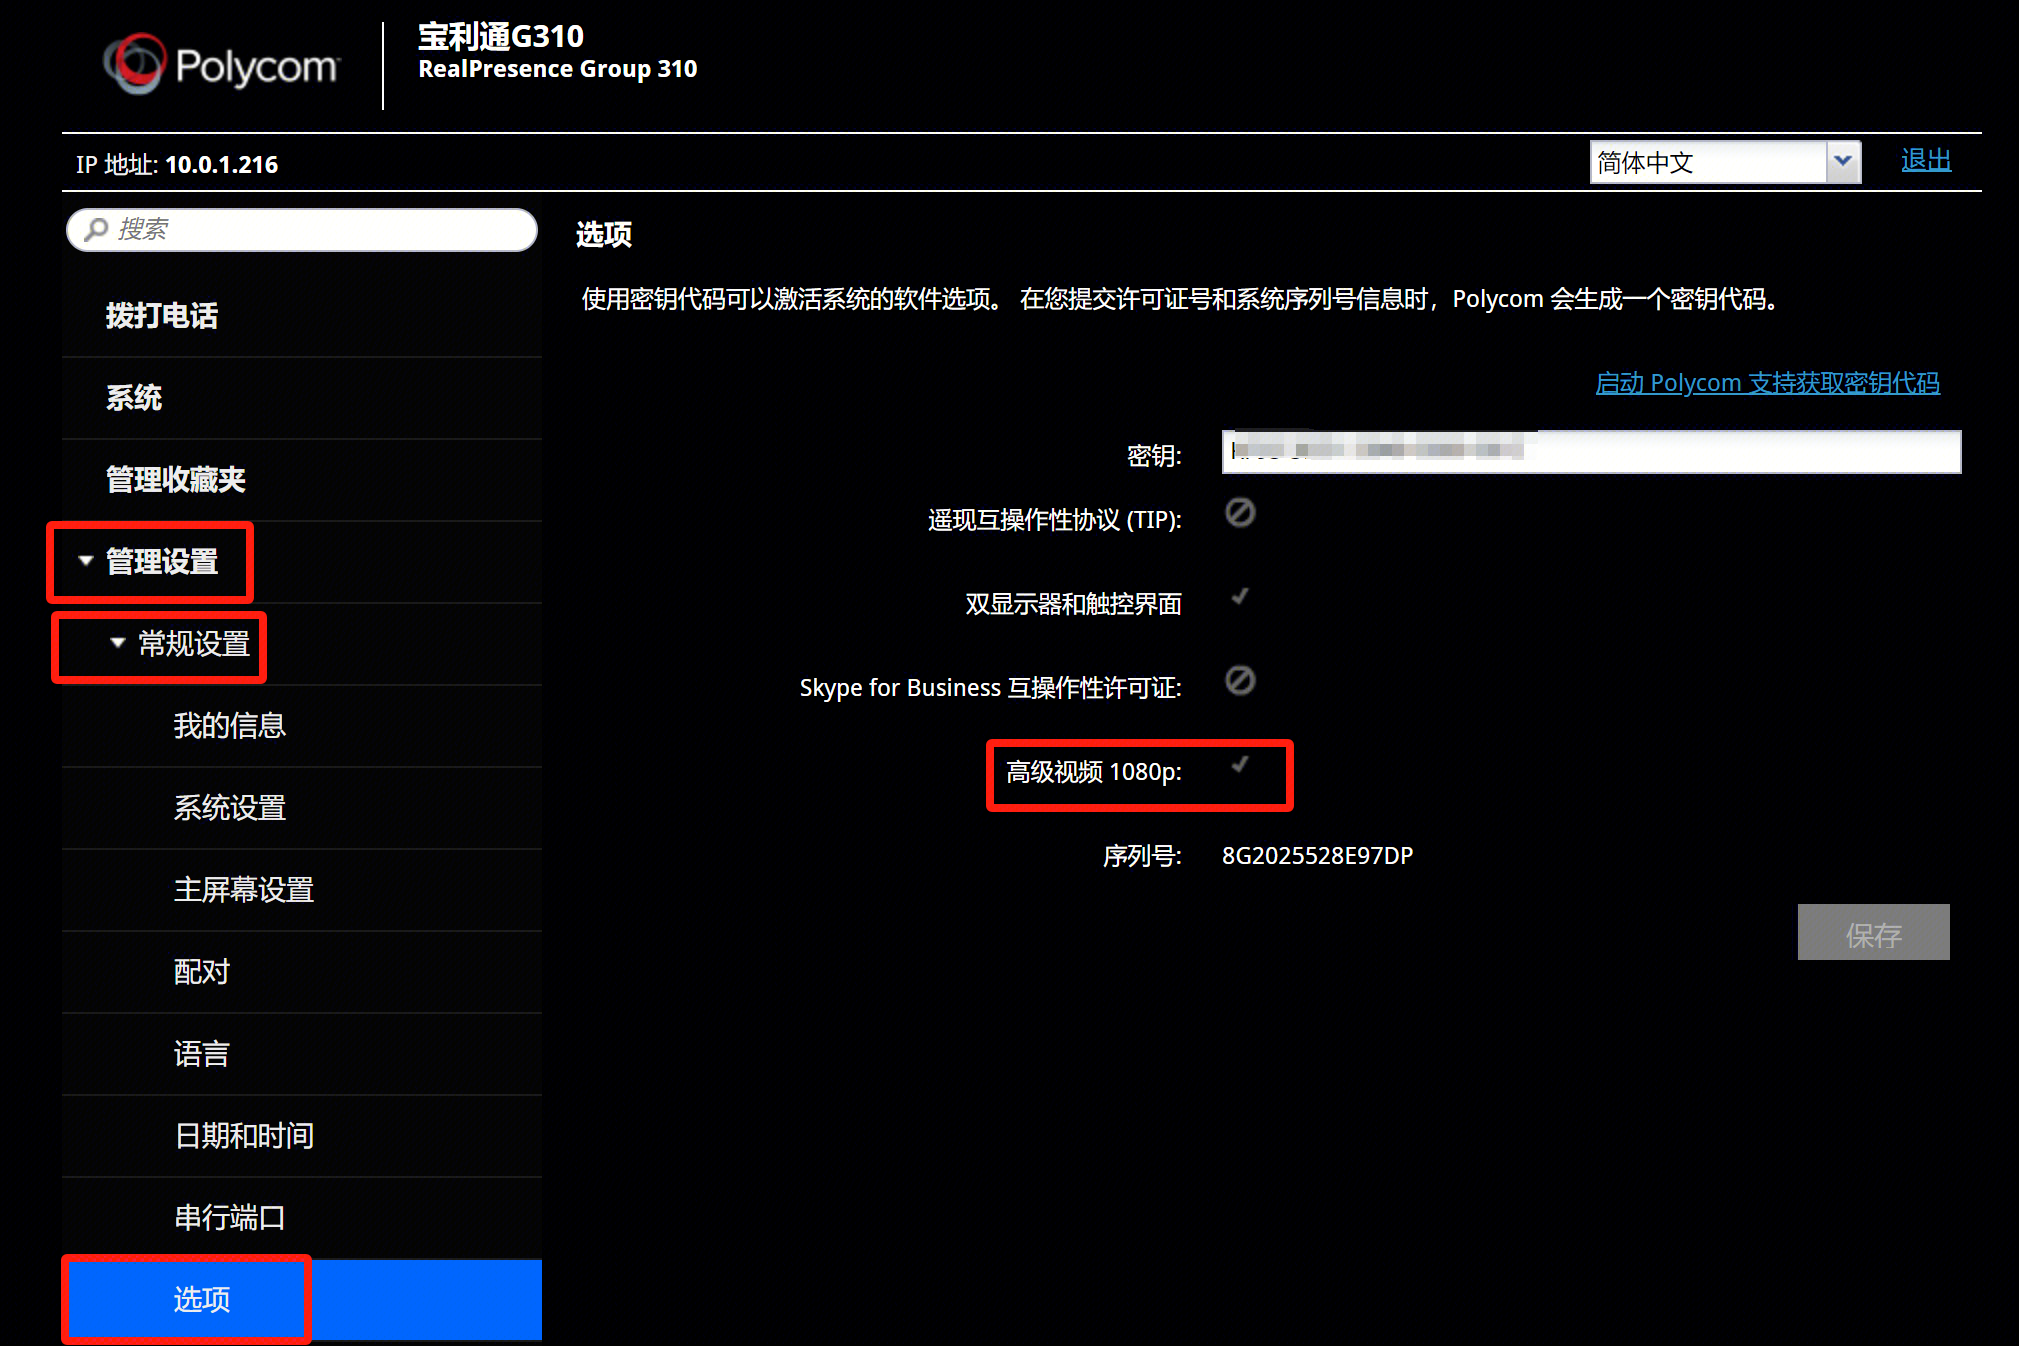Click the 保存 button
Viewport: 2019px width, 1346px height.
[1873, 932]
